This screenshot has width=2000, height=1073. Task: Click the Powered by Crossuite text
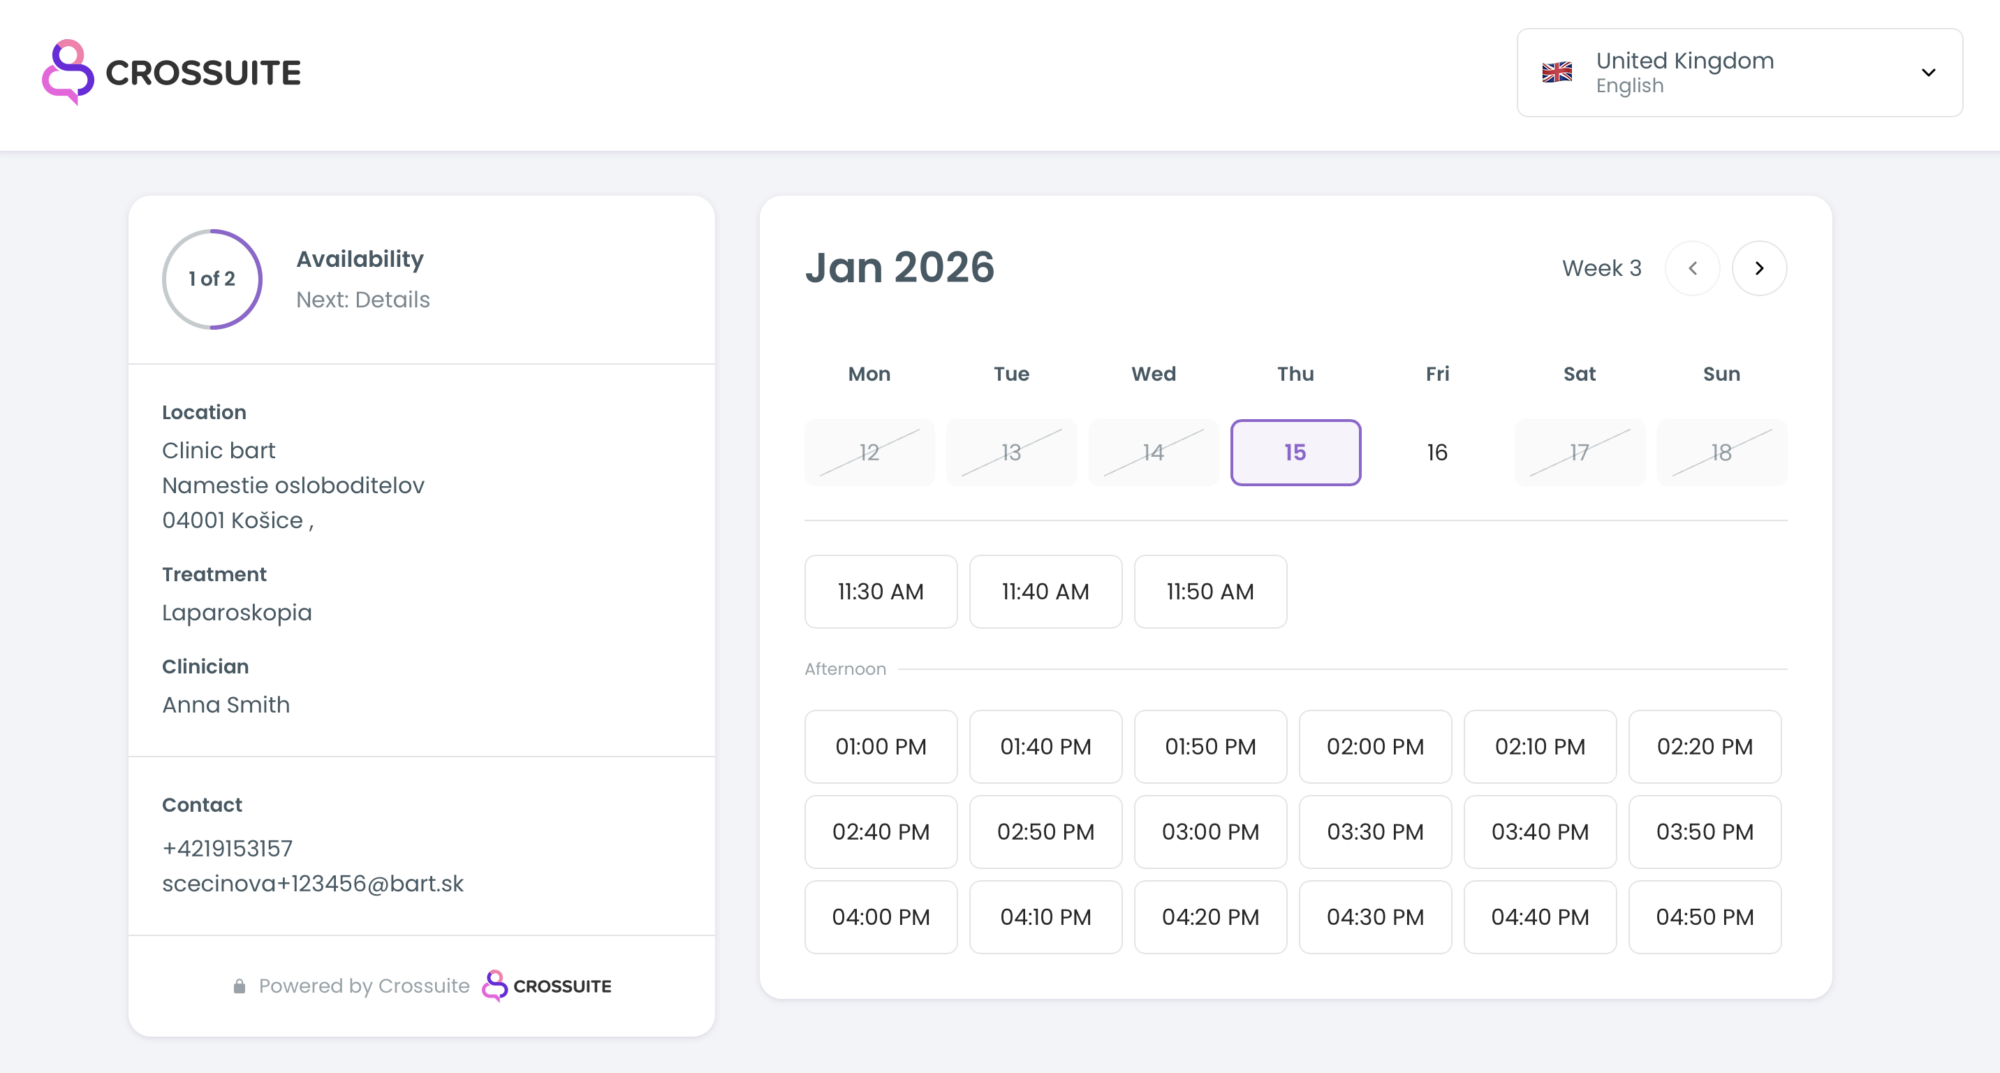click(x=364, y=986)
